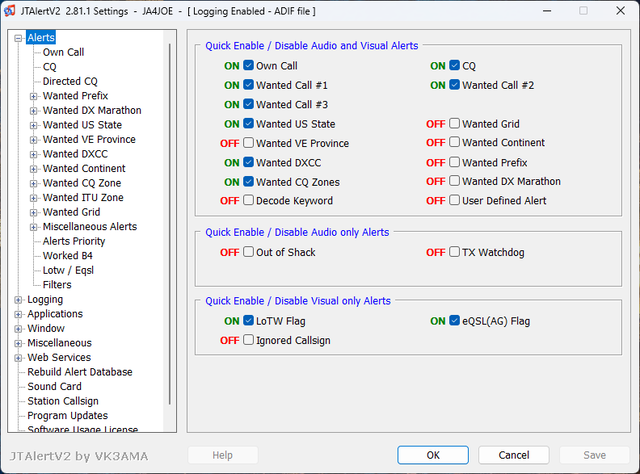Open Sound Card settings
This screenshot has height=474, width=640.
point(54,387)
